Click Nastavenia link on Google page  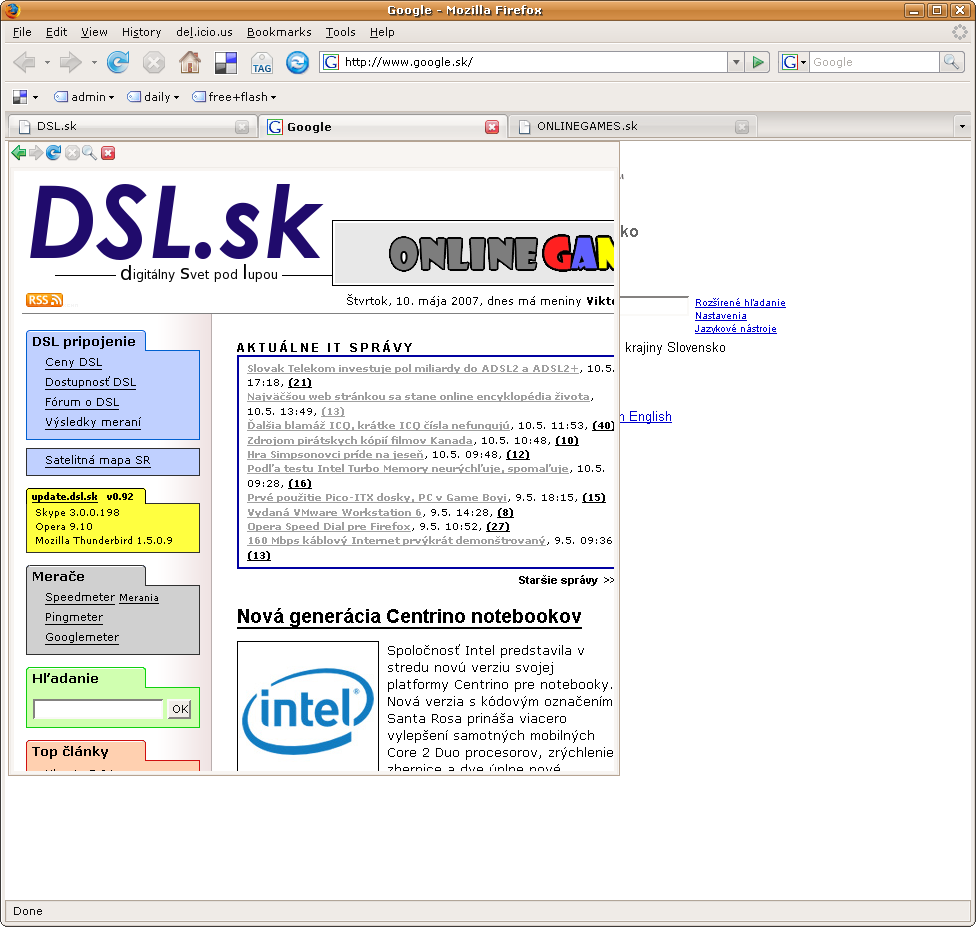click(x=721, y=316)
